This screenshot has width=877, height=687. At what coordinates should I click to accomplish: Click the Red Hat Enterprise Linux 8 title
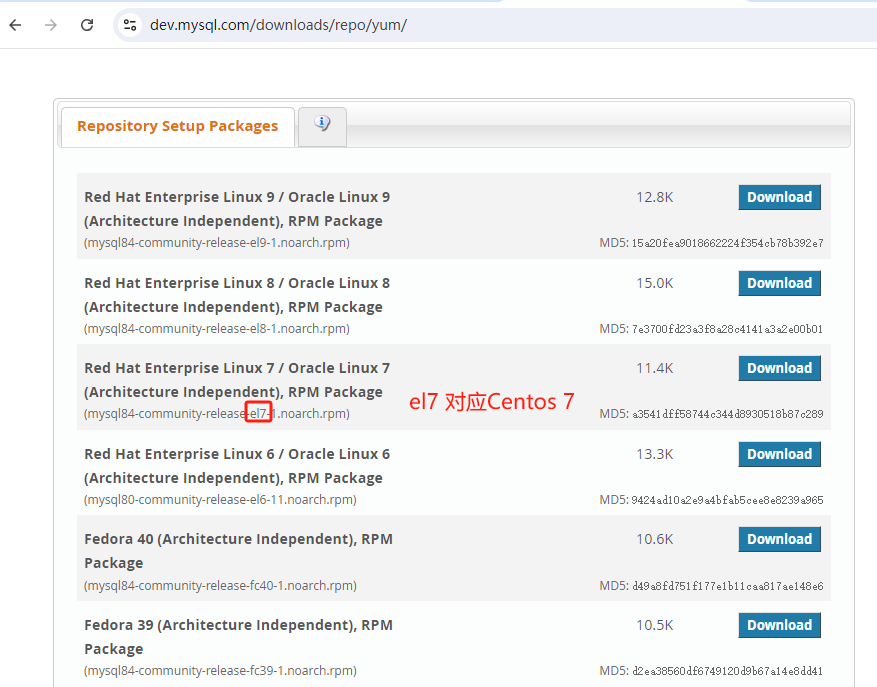click(x=237, y=295)
